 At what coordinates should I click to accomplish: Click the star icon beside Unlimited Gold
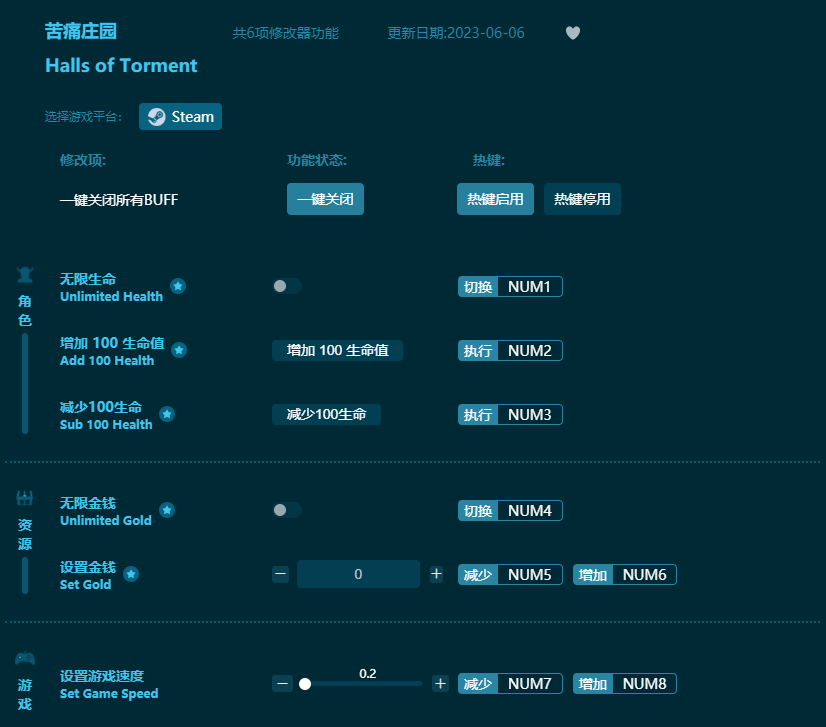coord(167,510)
